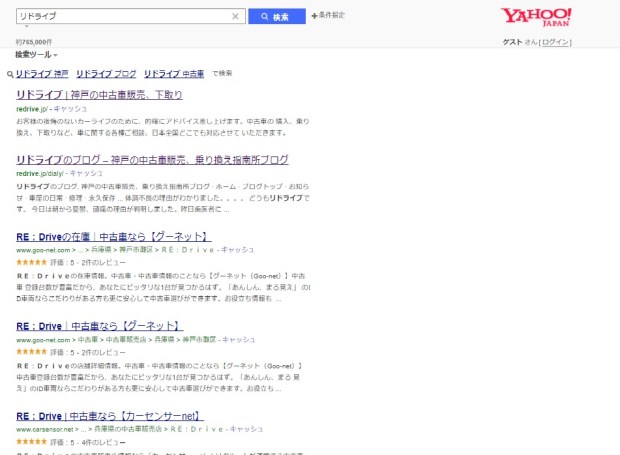Screen dimensions: 620x455
Task: Select related search リドライブ ブログ
Action: coord(106,74)
